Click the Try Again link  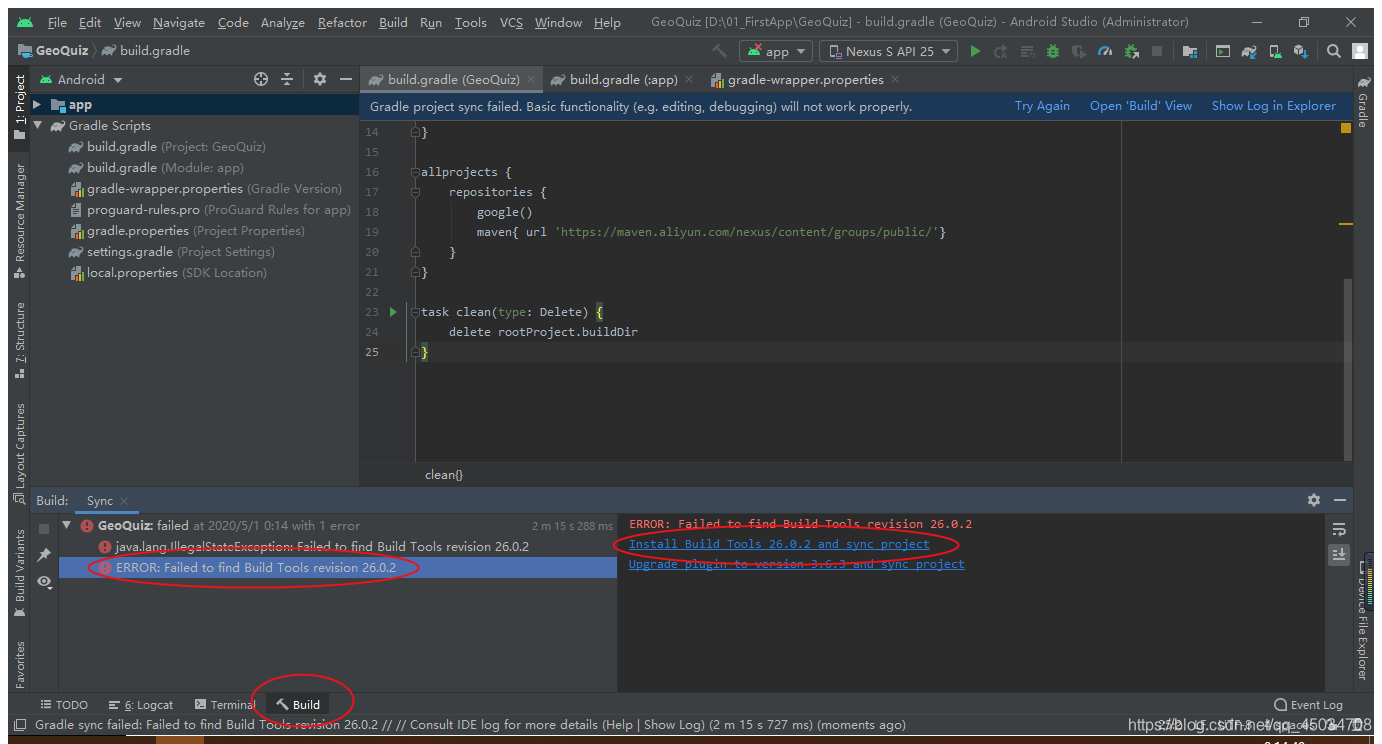point(1042,105)
